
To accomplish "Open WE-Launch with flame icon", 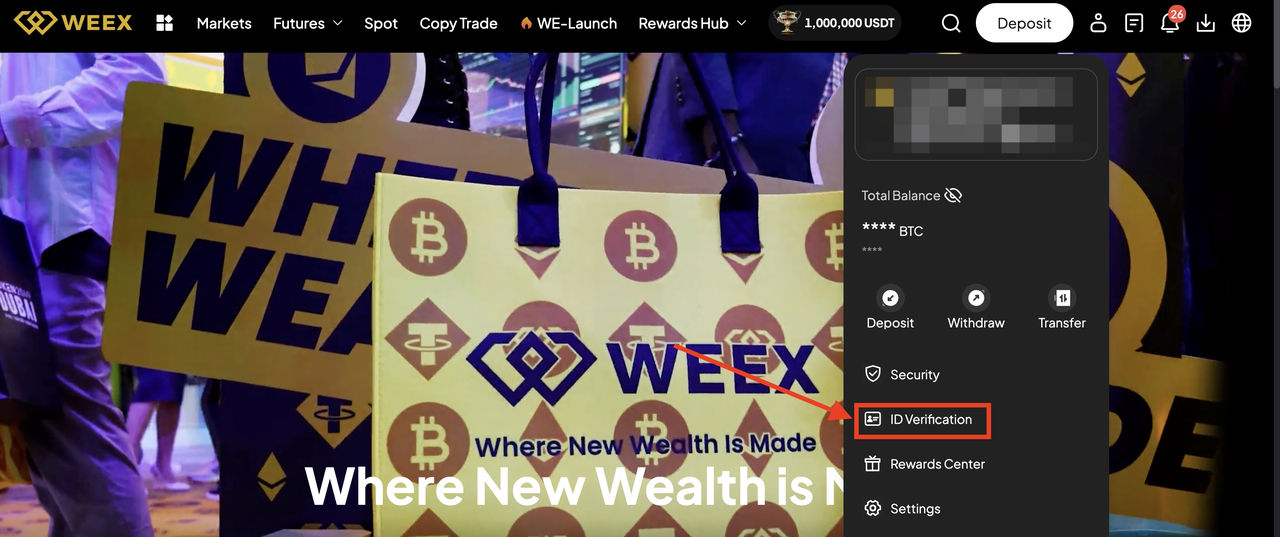I will 569,23.
